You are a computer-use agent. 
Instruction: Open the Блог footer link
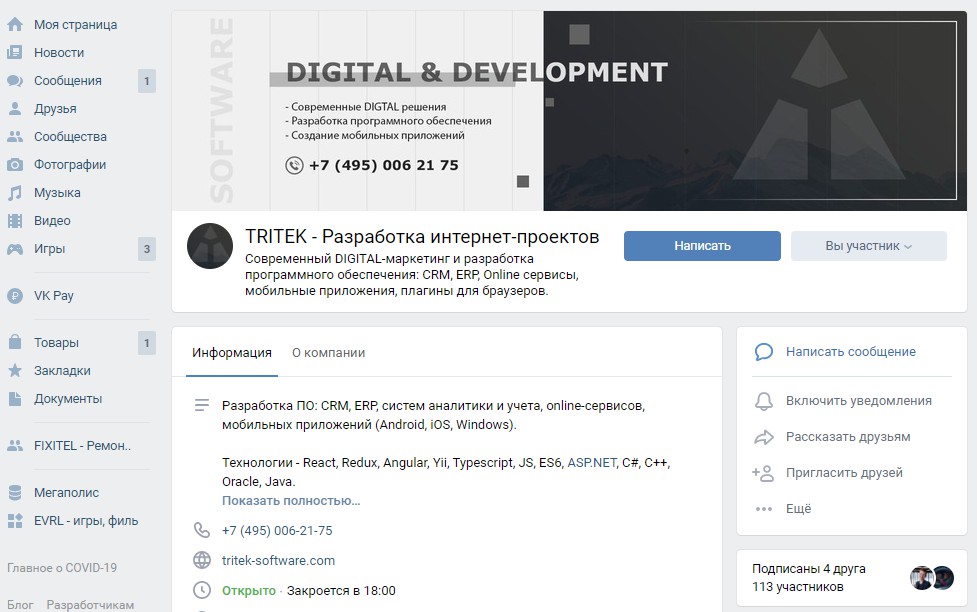point(21,605)
